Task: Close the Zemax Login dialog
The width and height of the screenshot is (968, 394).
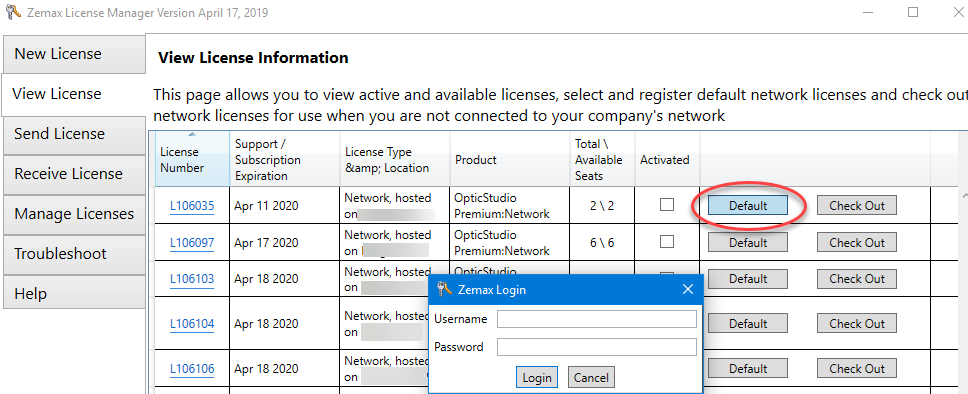Action: pos(688,289)
